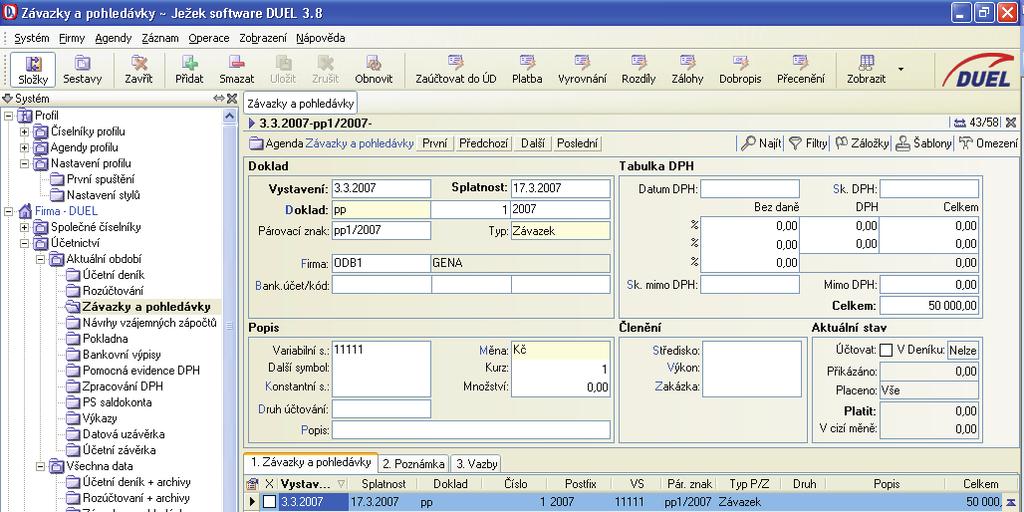Viewport: 1024px width, 512px height.
Task: Click the Splatnost date field
Action: point(560,188)
